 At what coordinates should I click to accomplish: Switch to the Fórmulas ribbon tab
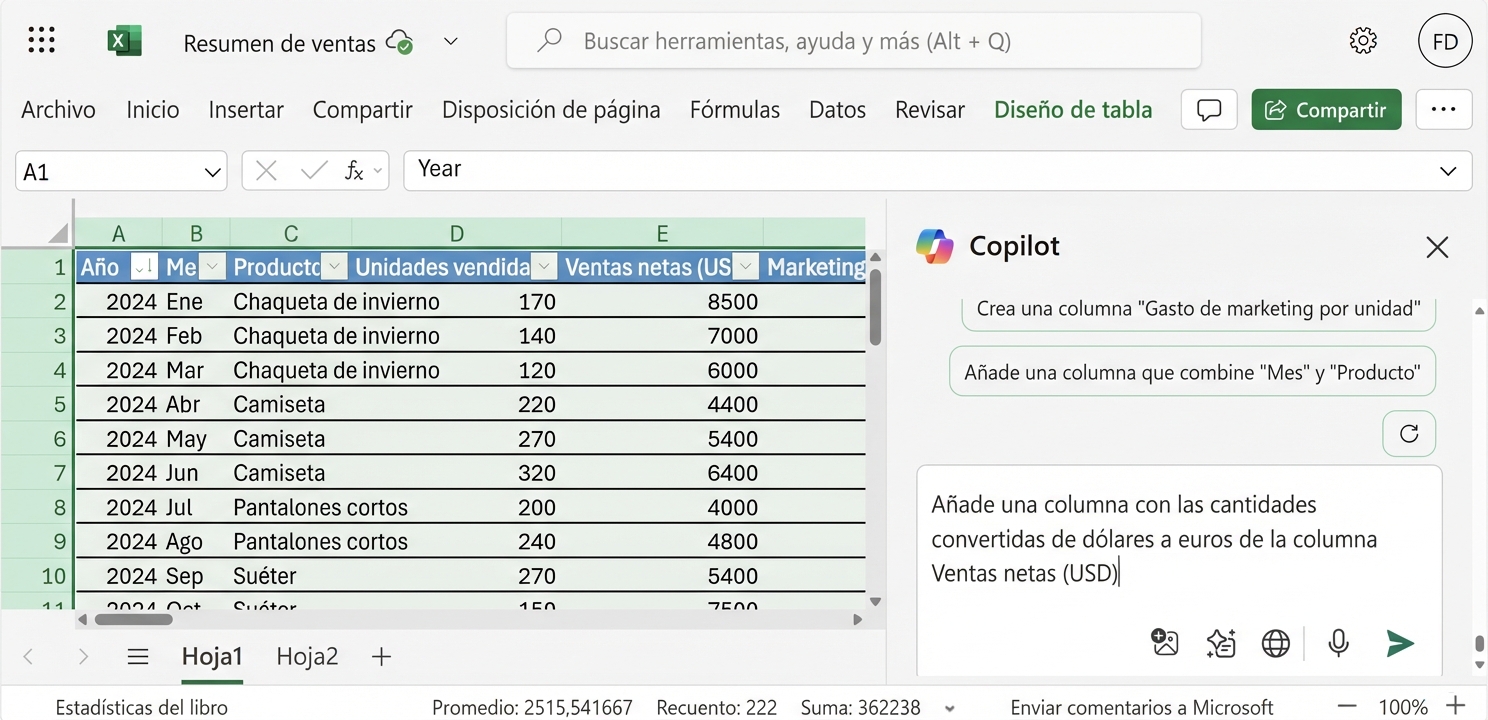pyautogui.click(x=734, y=109)
